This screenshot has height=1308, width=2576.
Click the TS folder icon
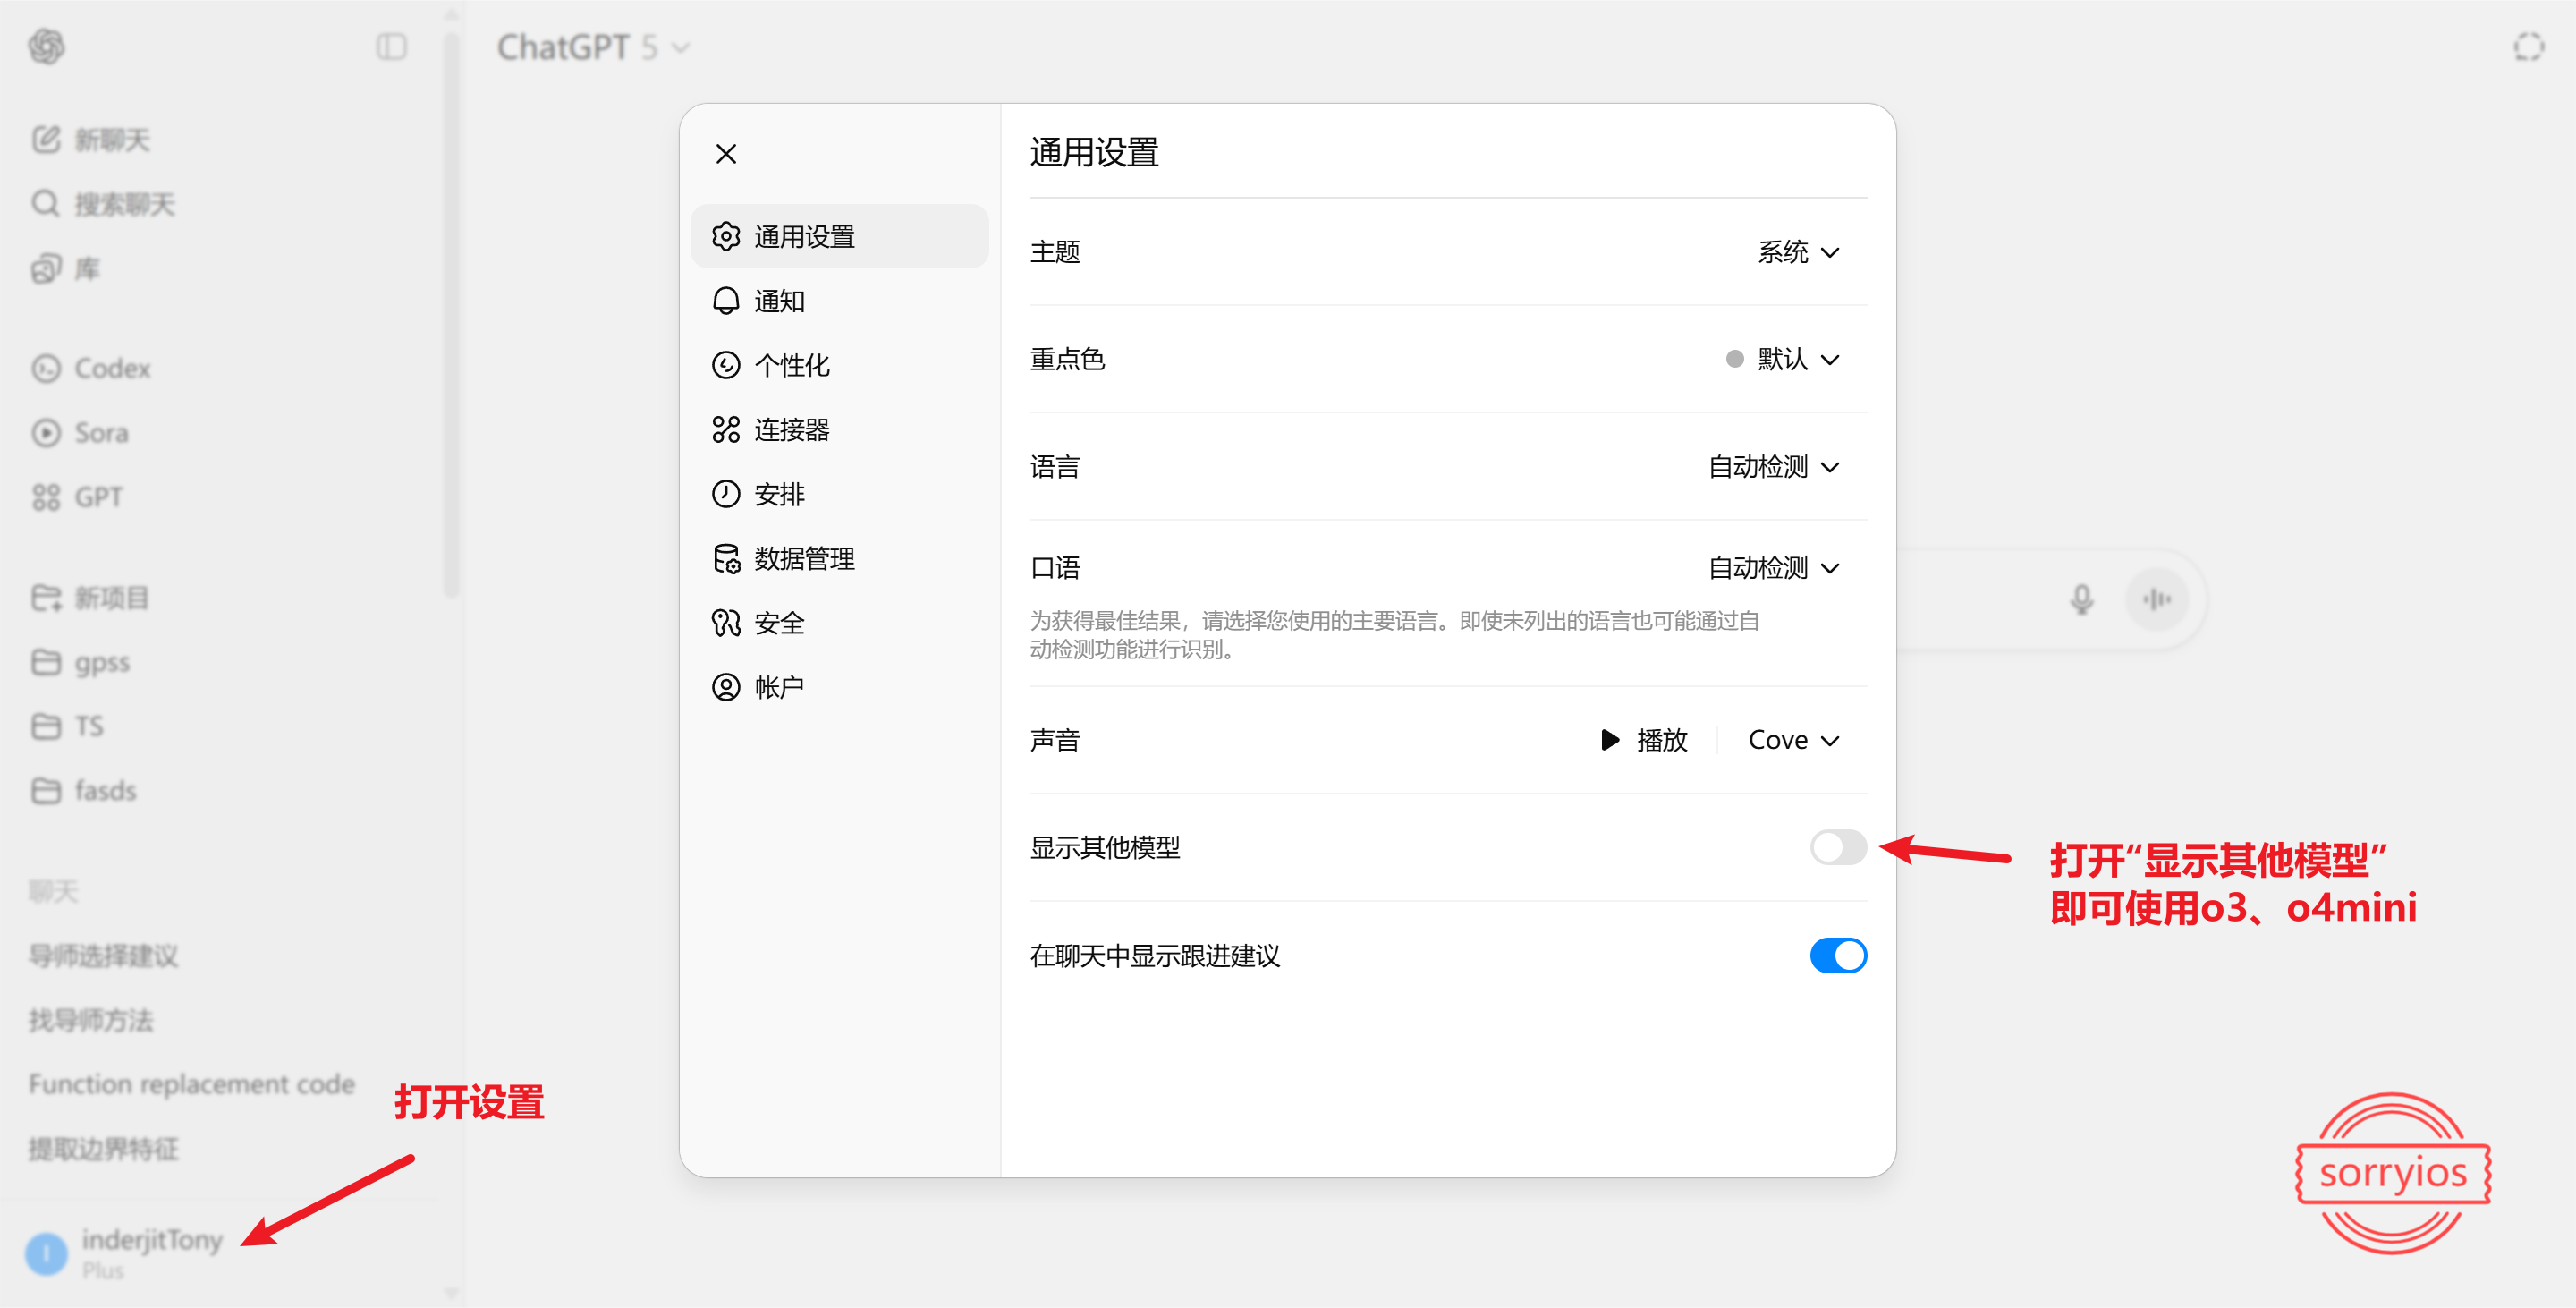coord(46,726)
